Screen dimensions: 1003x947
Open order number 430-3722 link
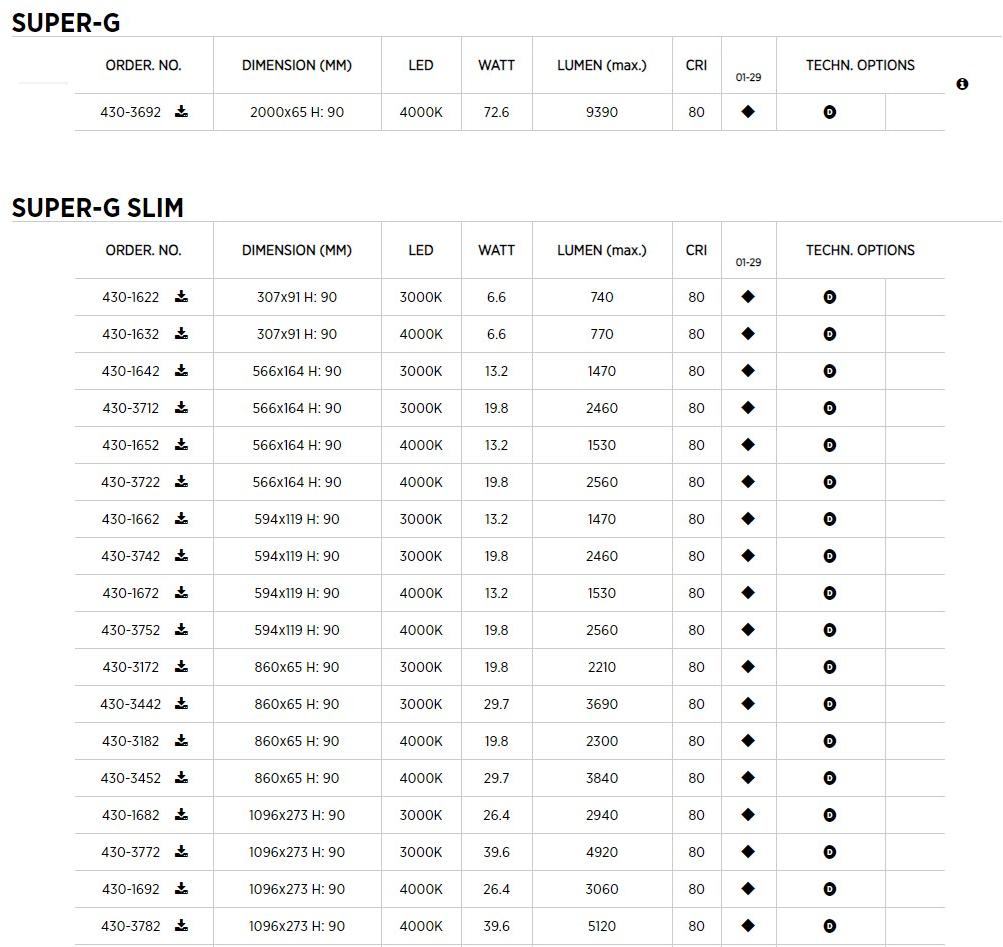130,482
